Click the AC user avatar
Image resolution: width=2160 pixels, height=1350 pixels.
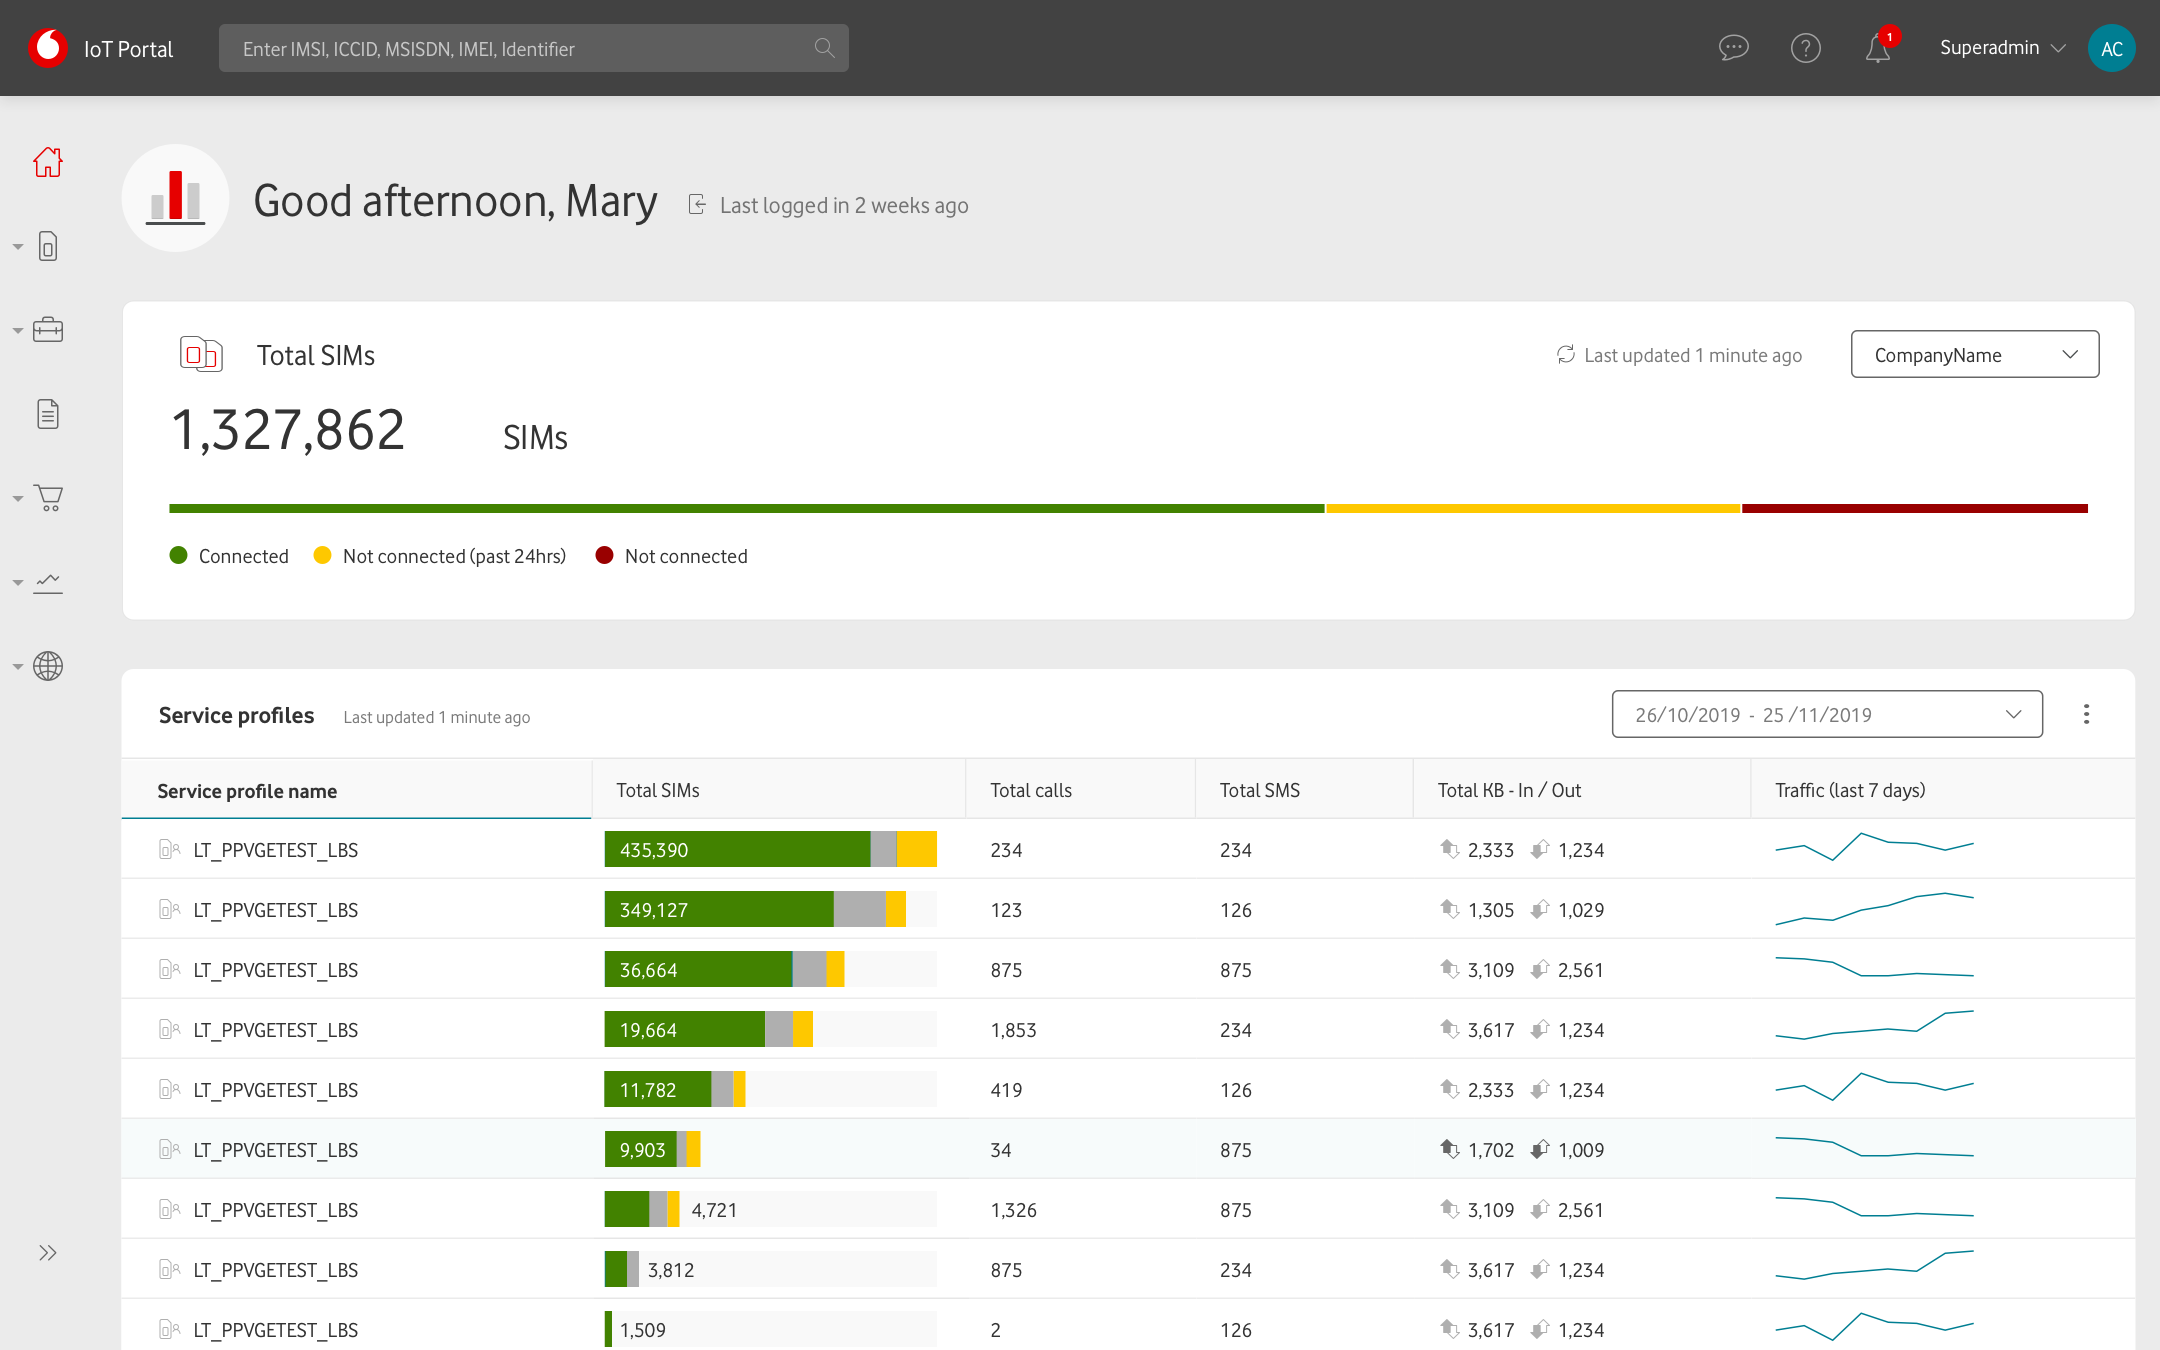click(2111, 48)
